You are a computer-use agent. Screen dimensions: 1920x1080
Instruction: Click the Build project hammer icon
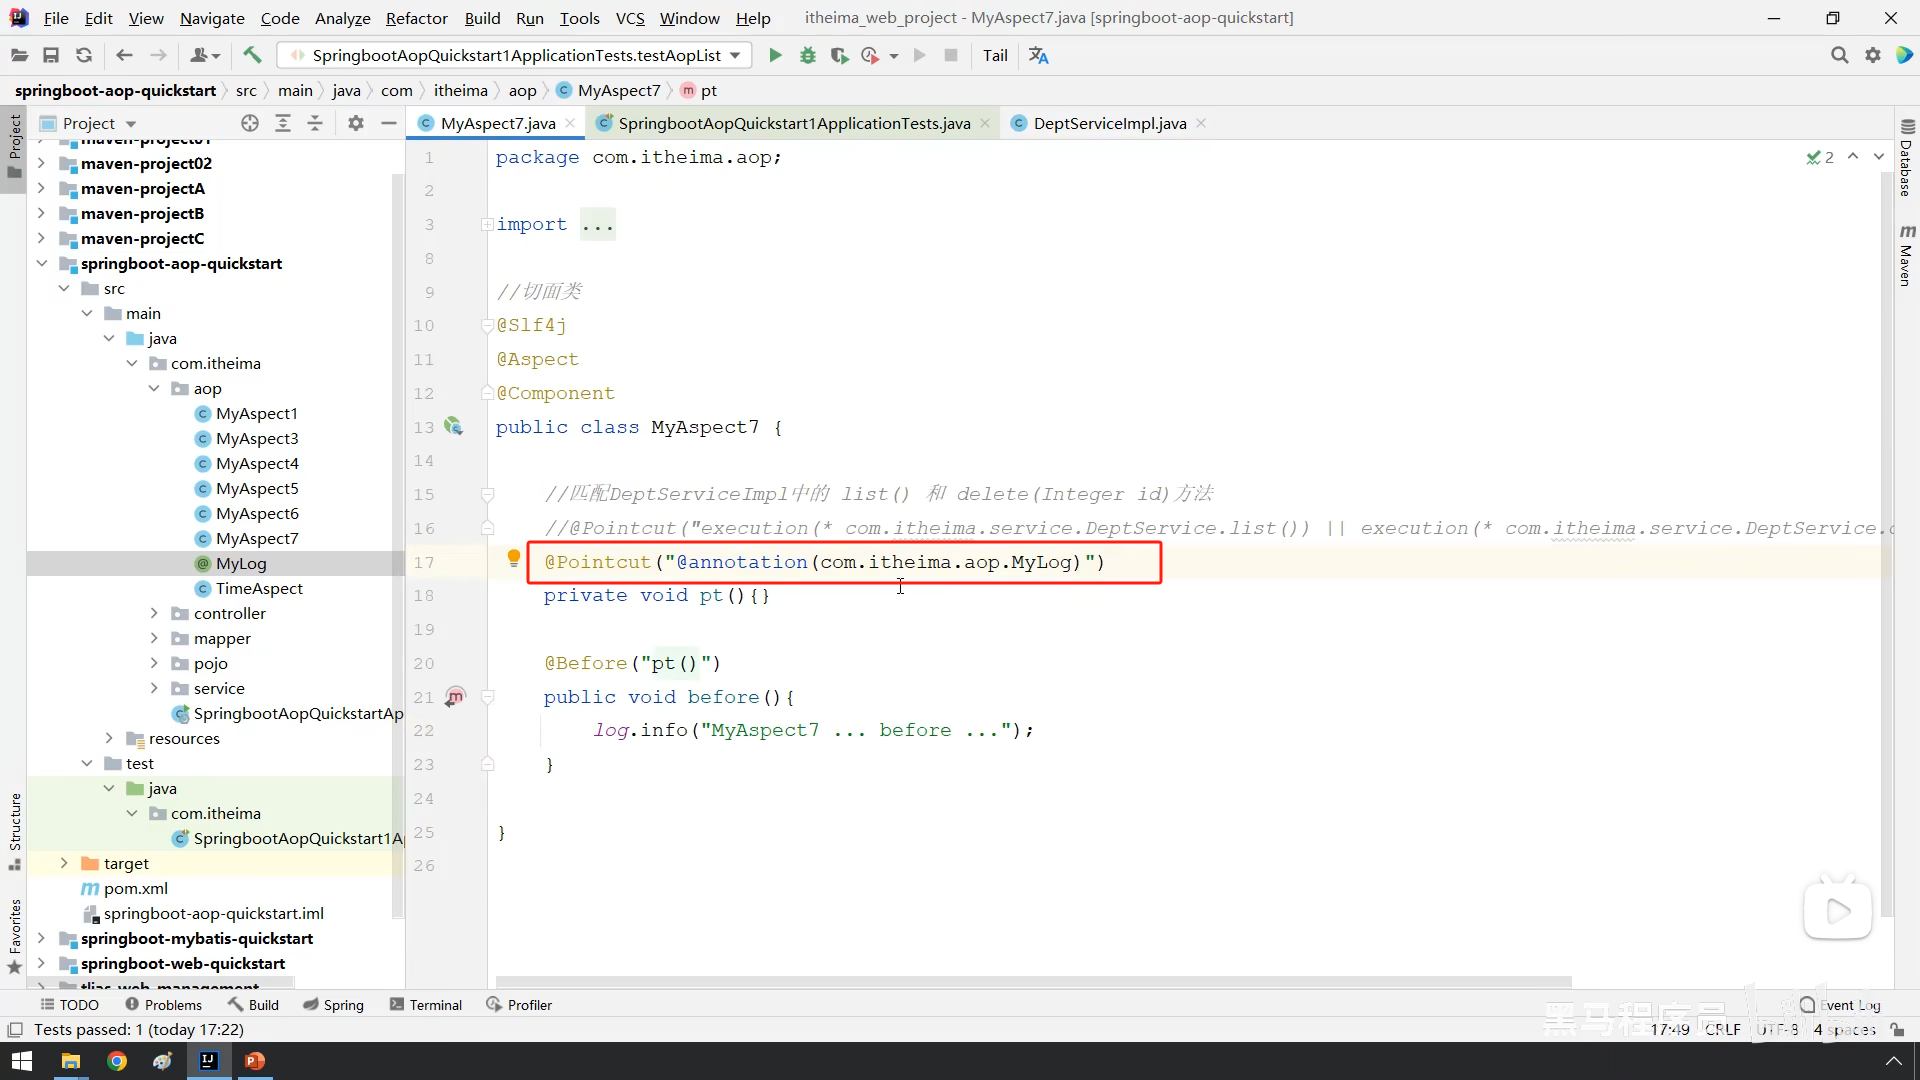(252, 56)
